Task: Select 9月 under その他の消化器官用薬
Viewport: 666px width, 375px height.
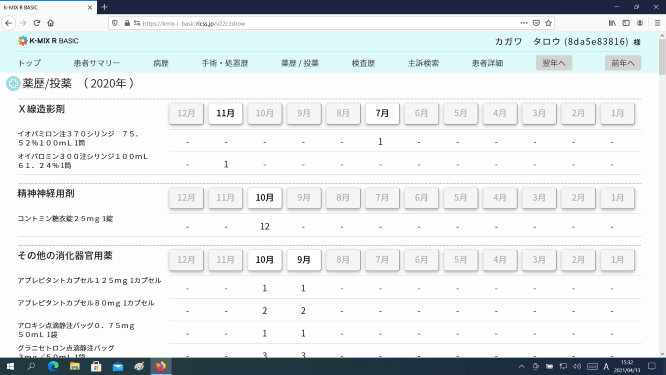Action: click(x=304, y=260)
